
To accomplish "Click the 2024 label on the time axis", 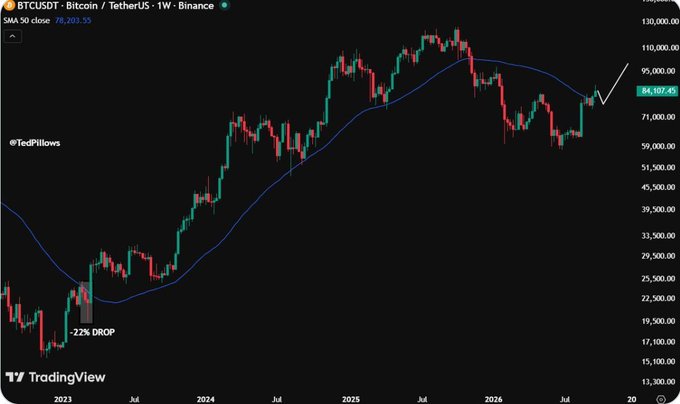I will [206, 399].
